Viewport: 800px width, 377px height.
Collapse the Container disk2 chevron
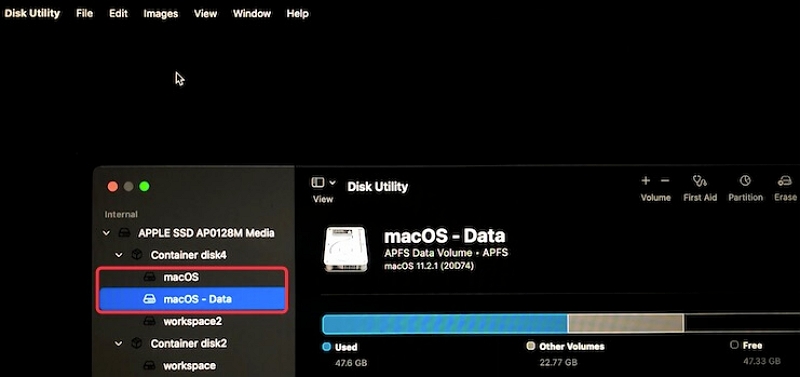pos(118,344)
